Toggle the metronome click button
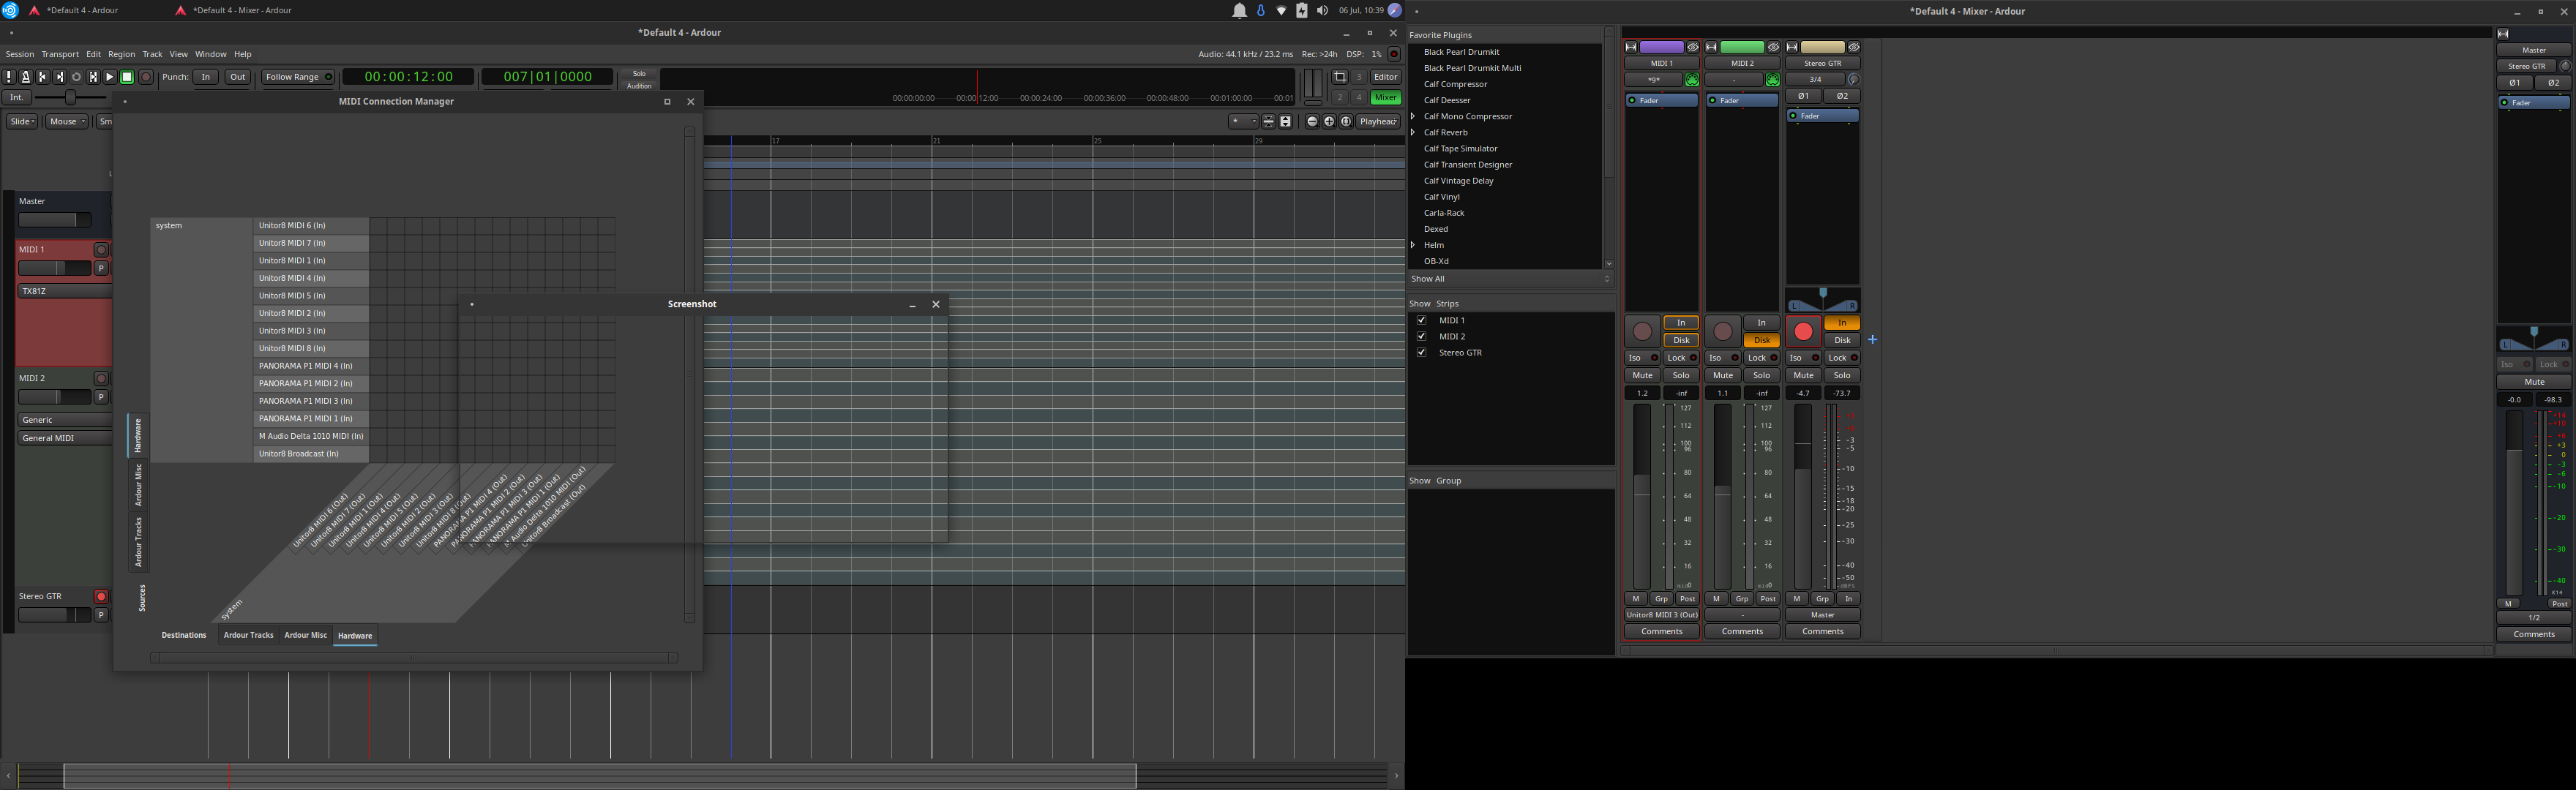2576x790 pixels. (x=26, y=77)
